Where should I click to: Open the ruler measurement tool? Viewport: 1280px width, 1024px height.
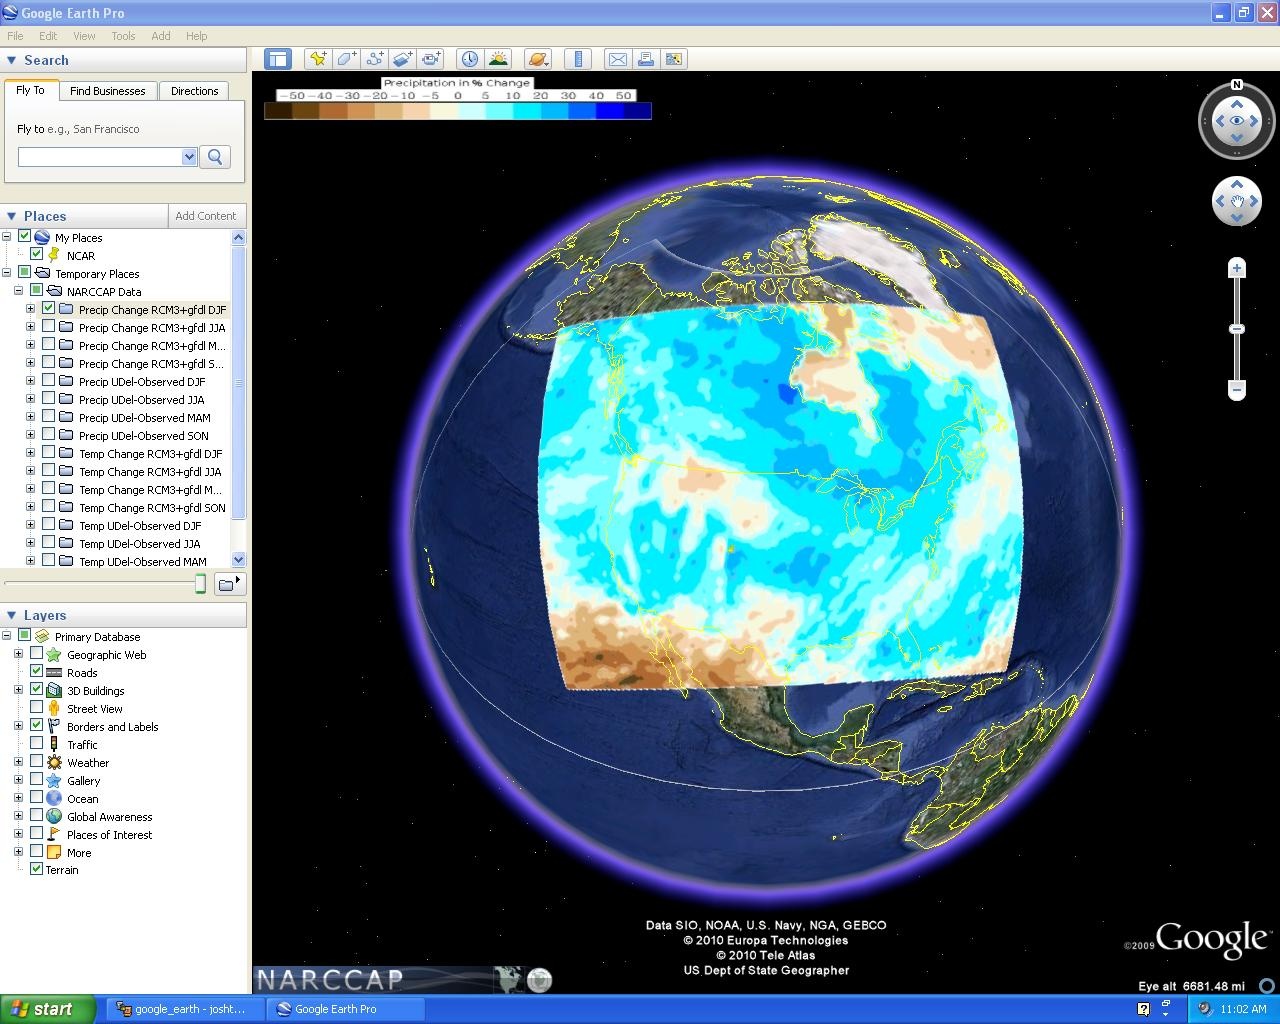pos(578,59)
